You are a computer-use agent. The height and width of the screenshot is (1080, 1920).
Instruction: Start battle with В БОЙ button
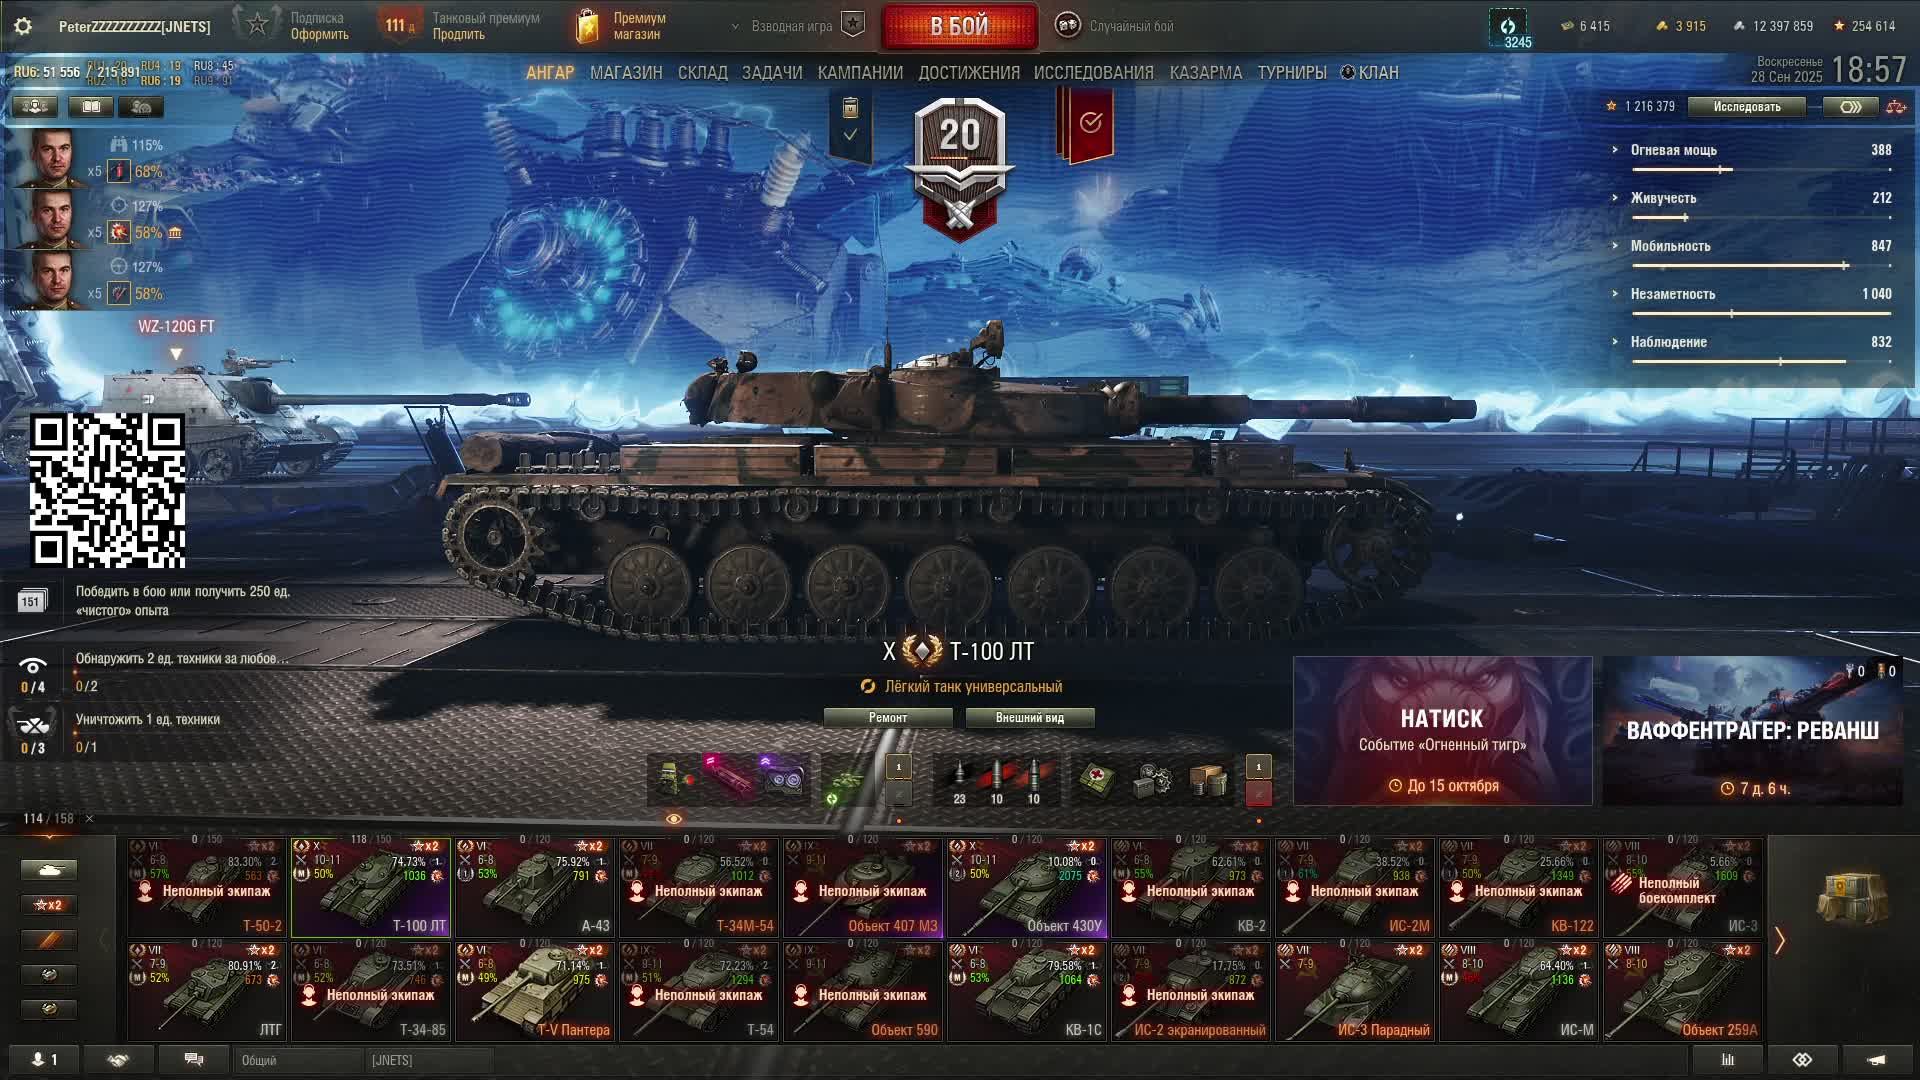tap(960, 27)
